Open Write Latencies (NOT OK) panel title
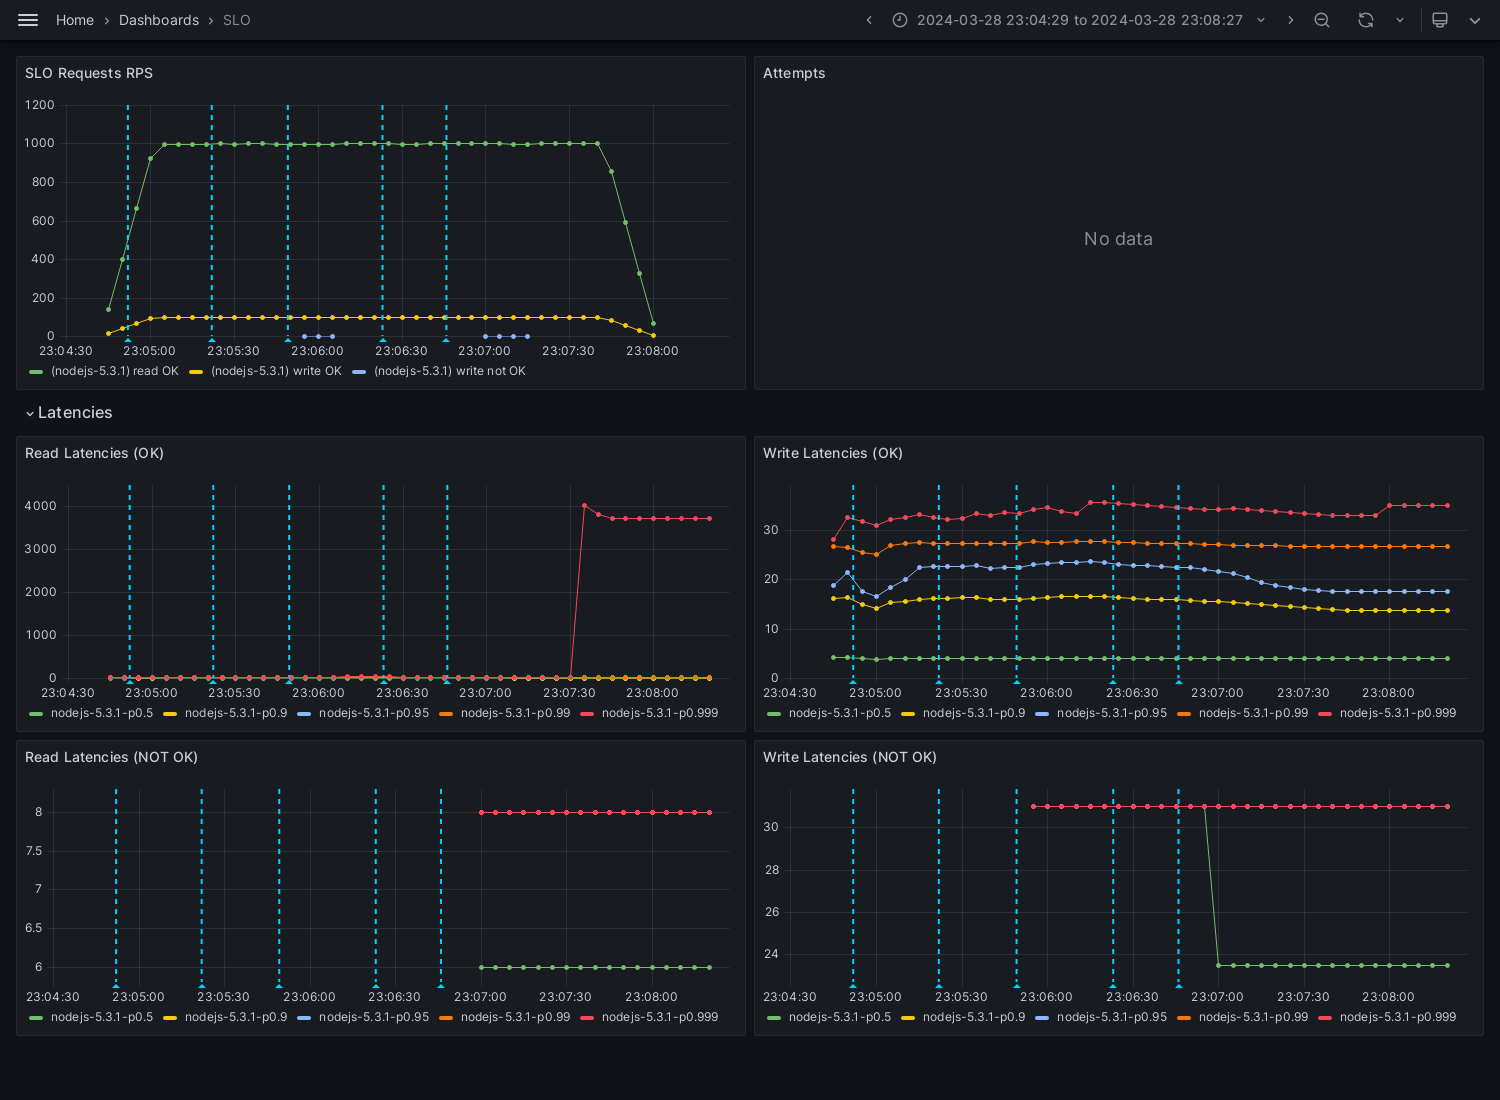The width and height of the screenshot is (1500, 1100). pyautogui.click(x=850, y=757)
